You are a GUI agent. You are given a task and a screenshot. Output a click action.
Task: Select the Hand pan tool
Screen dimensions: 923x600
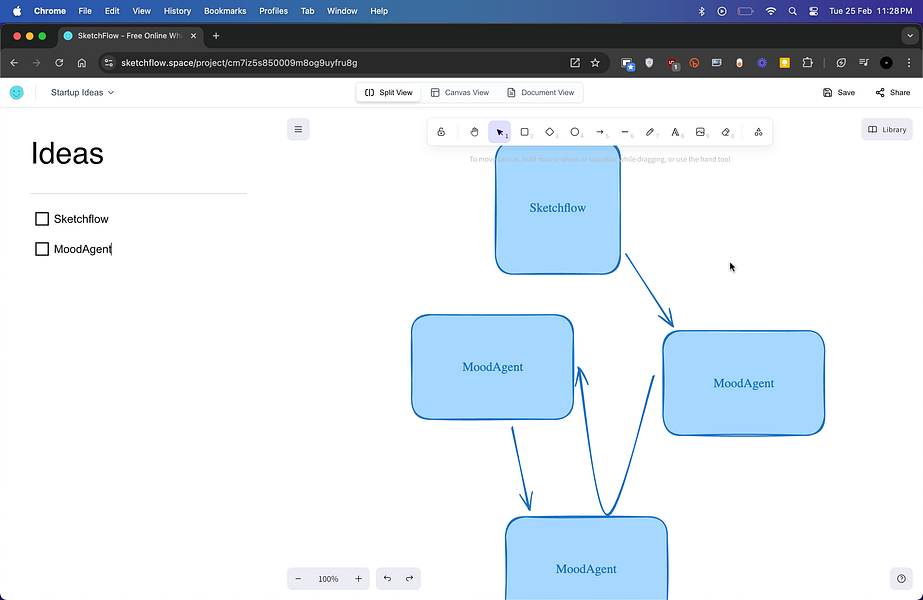pos(474,132)
